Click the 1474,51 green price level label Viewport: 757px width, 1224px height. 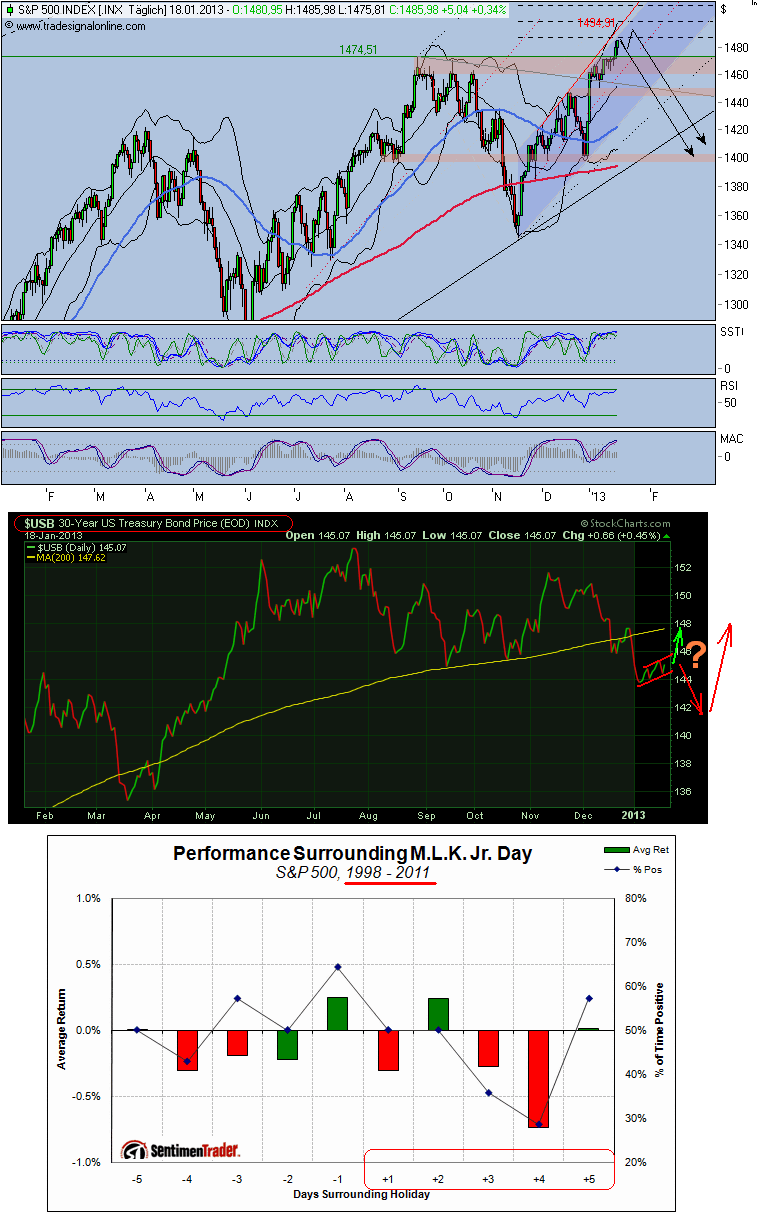(359, 49)
